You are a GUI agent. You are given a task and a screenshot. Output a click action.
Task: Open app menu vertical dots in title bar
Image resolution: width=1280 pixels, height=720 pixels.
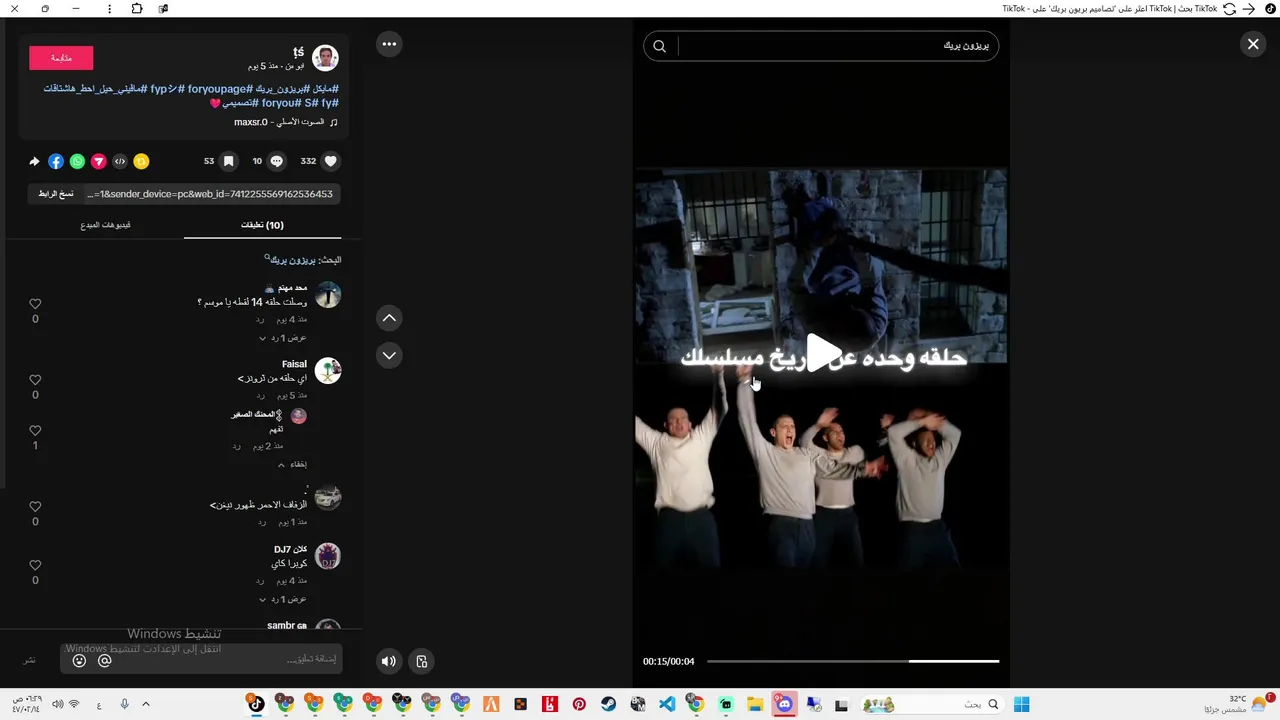[109, 9]
